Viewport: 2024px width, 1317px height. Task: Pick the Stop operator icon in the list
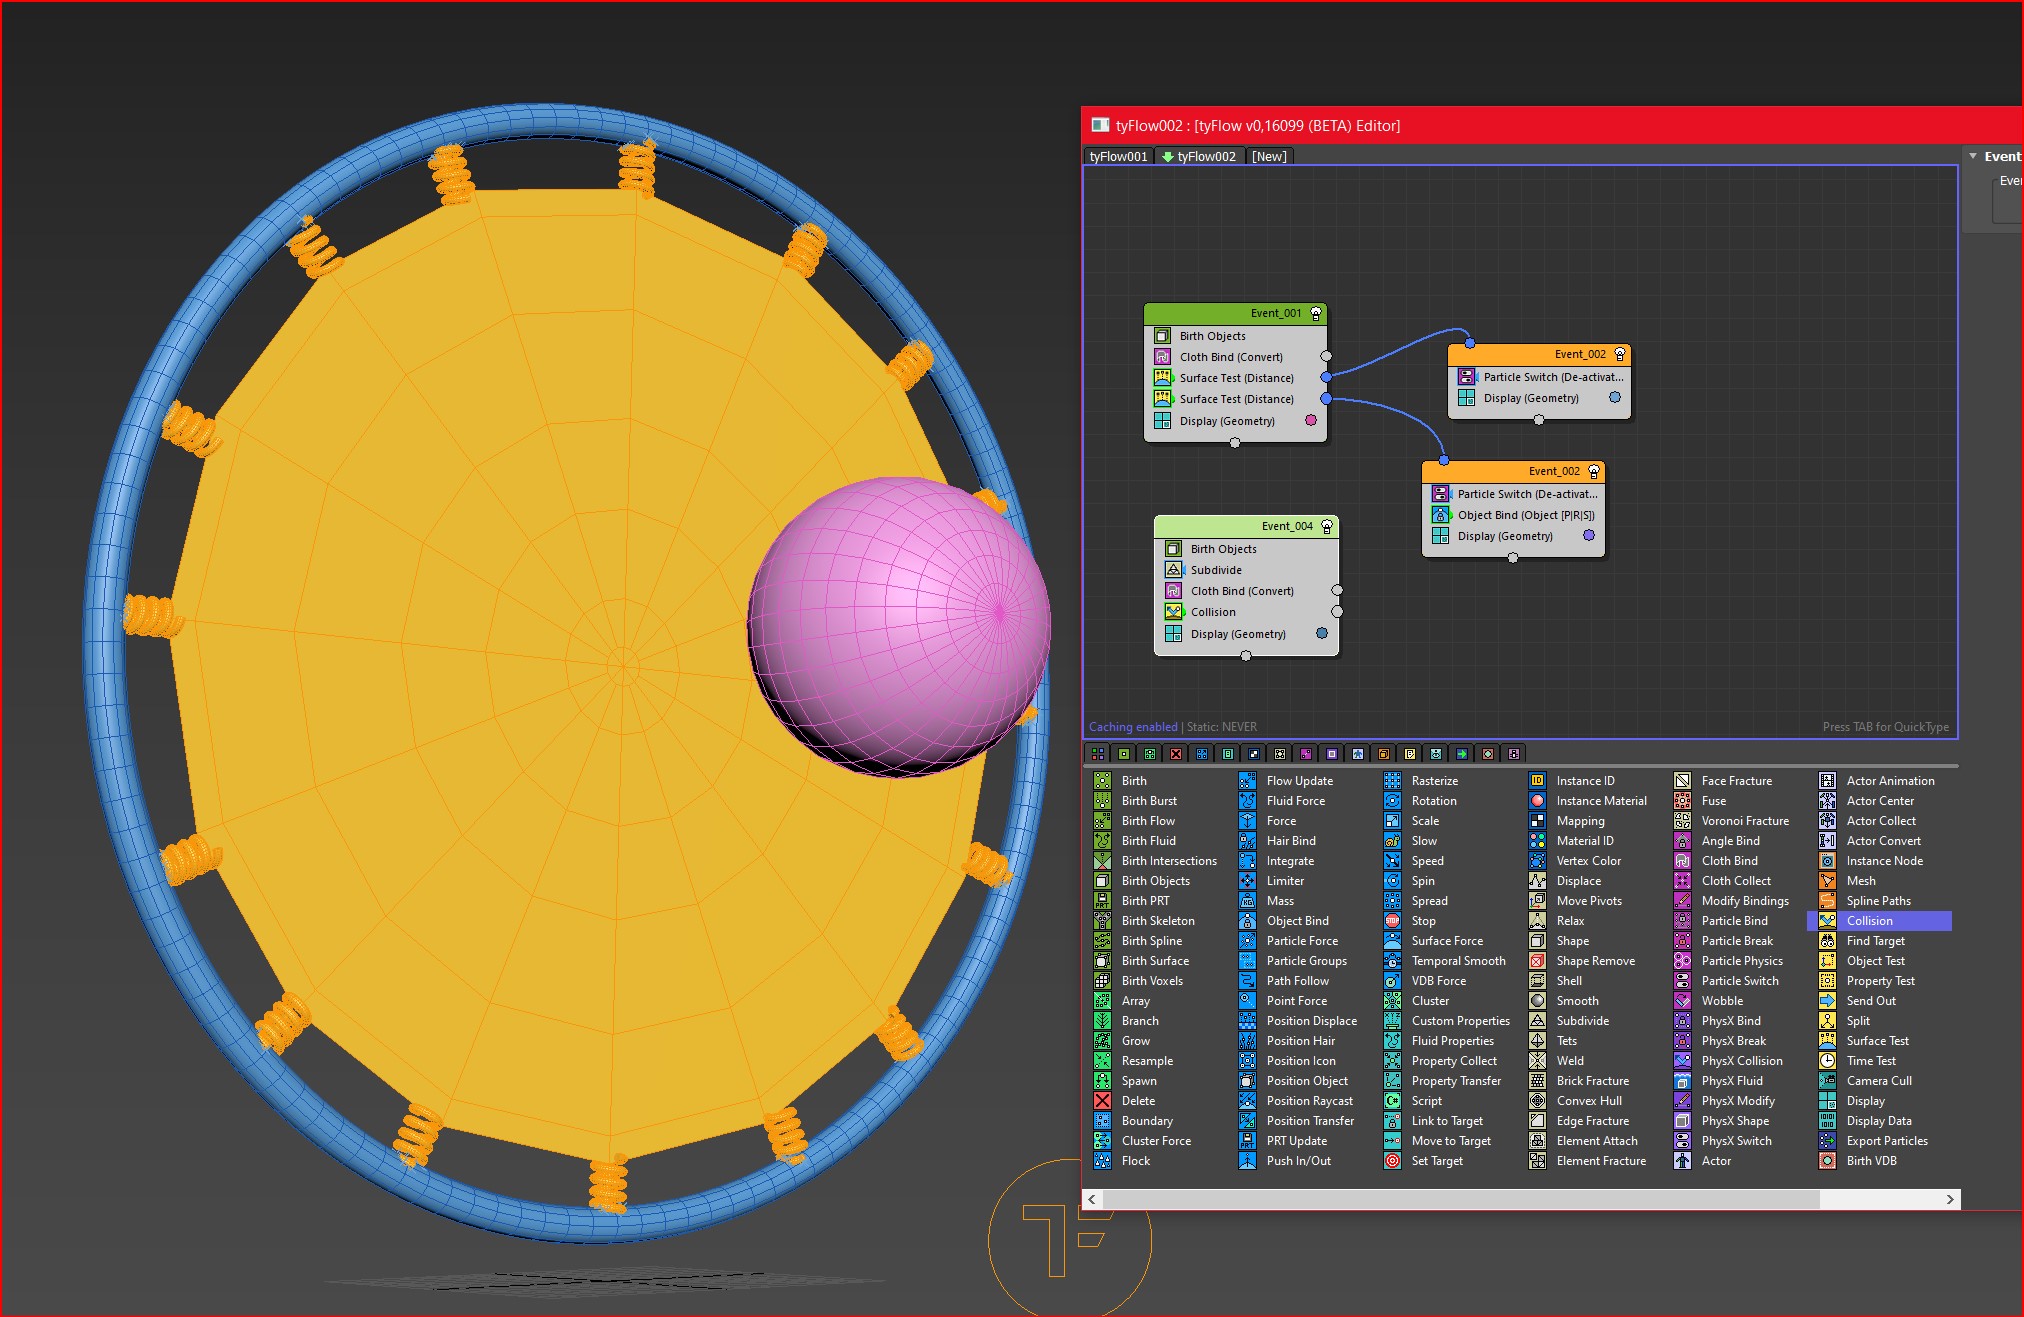[1392, 921]
